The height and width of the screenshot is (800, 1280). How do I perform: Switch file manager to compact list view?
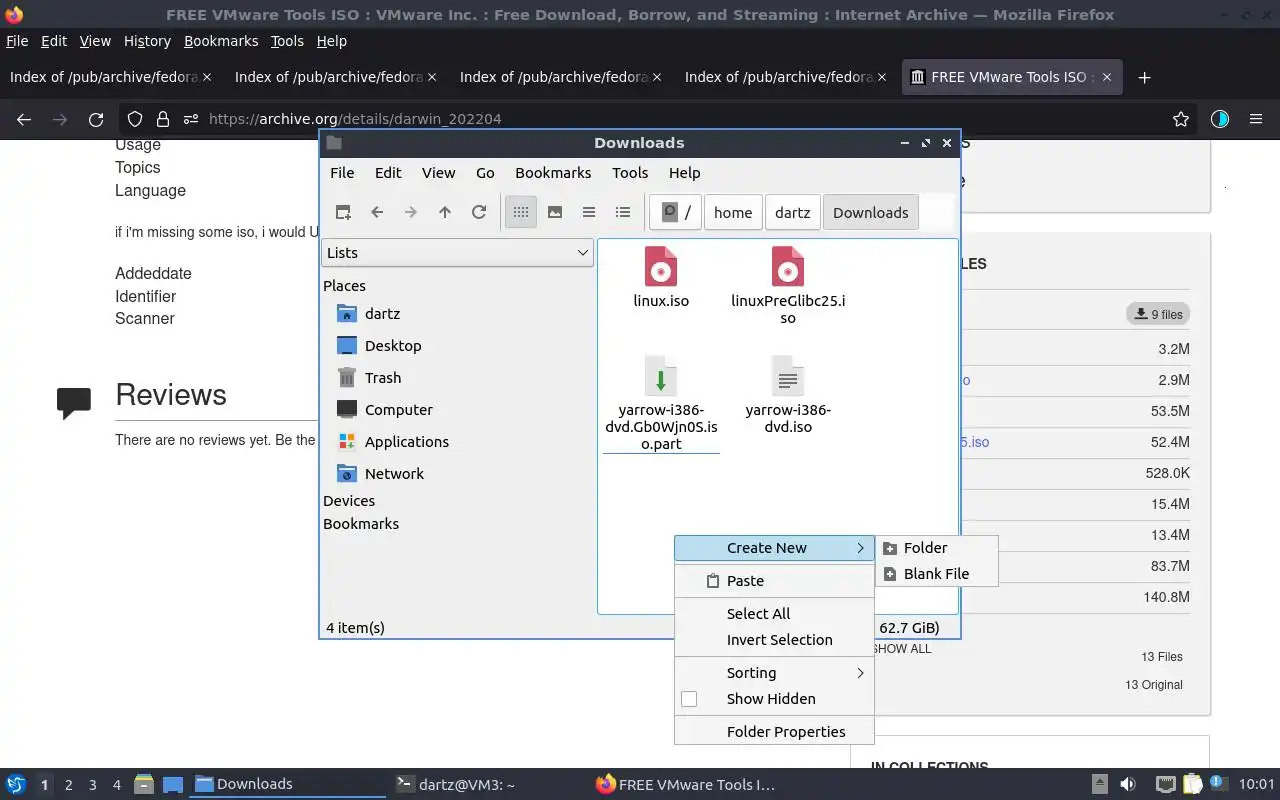coord(589,212)
